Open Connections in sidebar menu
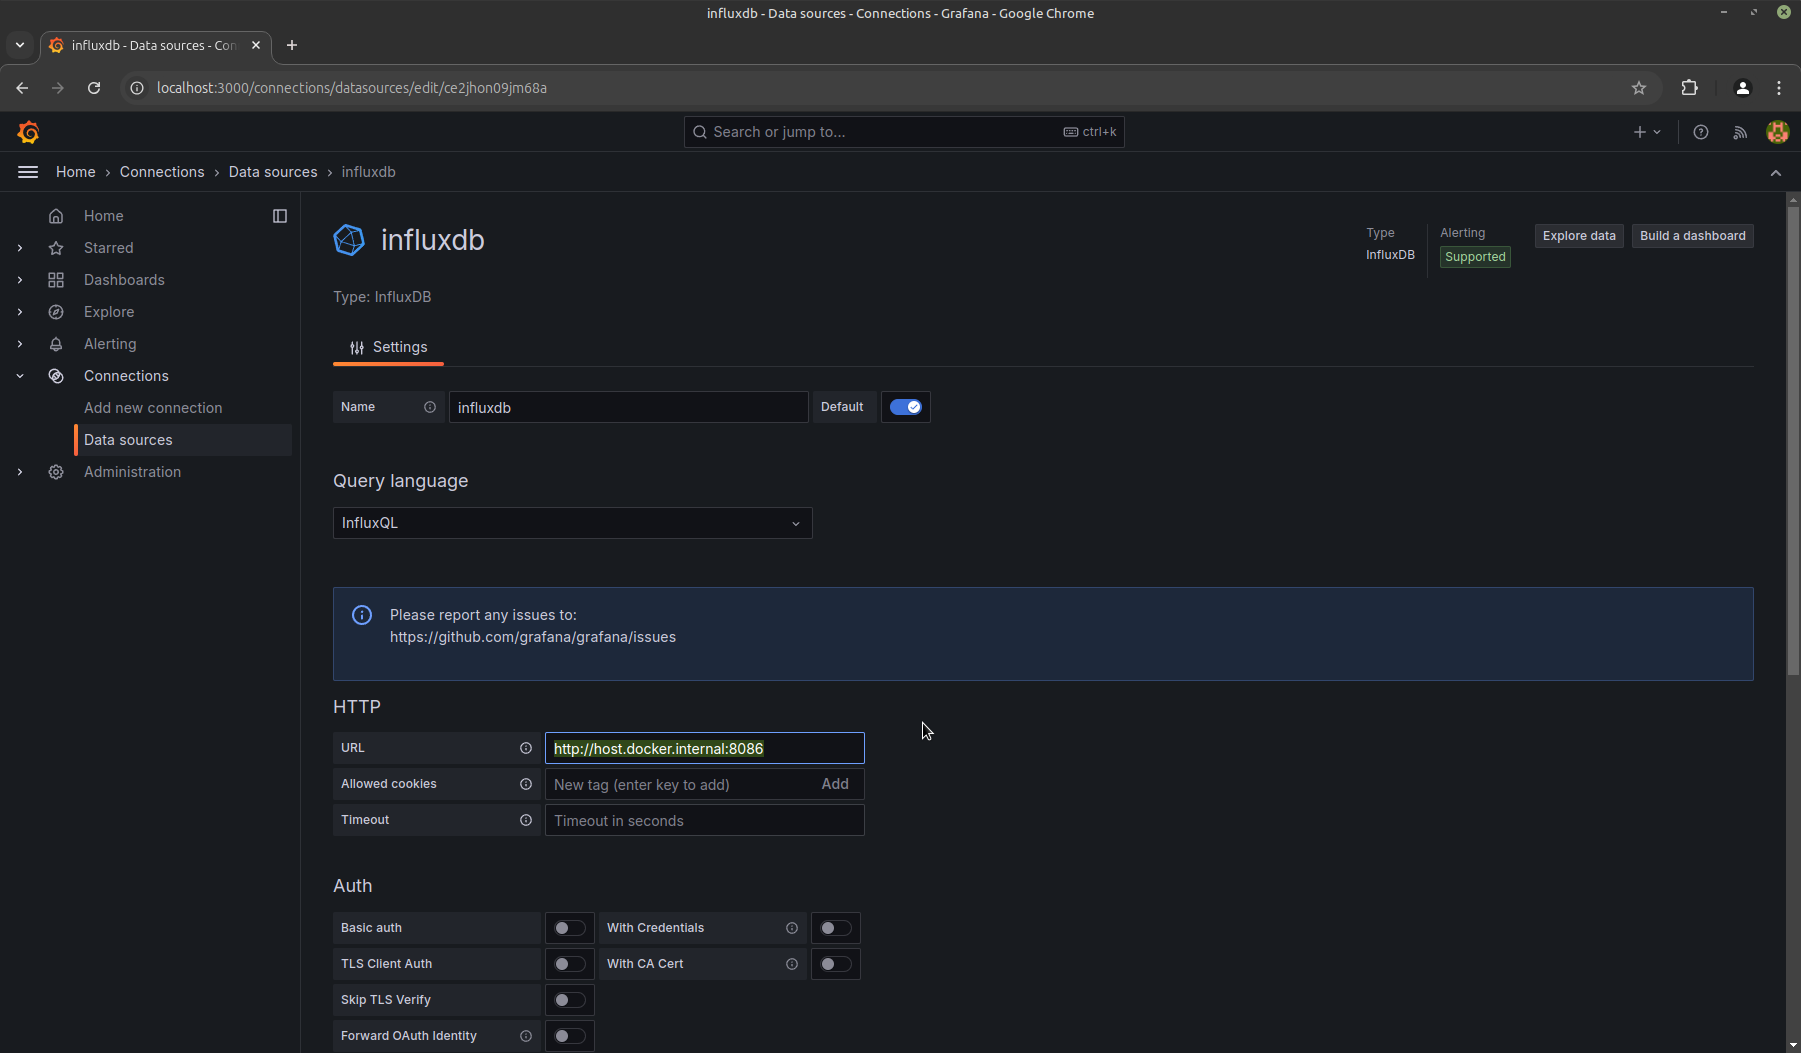 coord(126,376)
